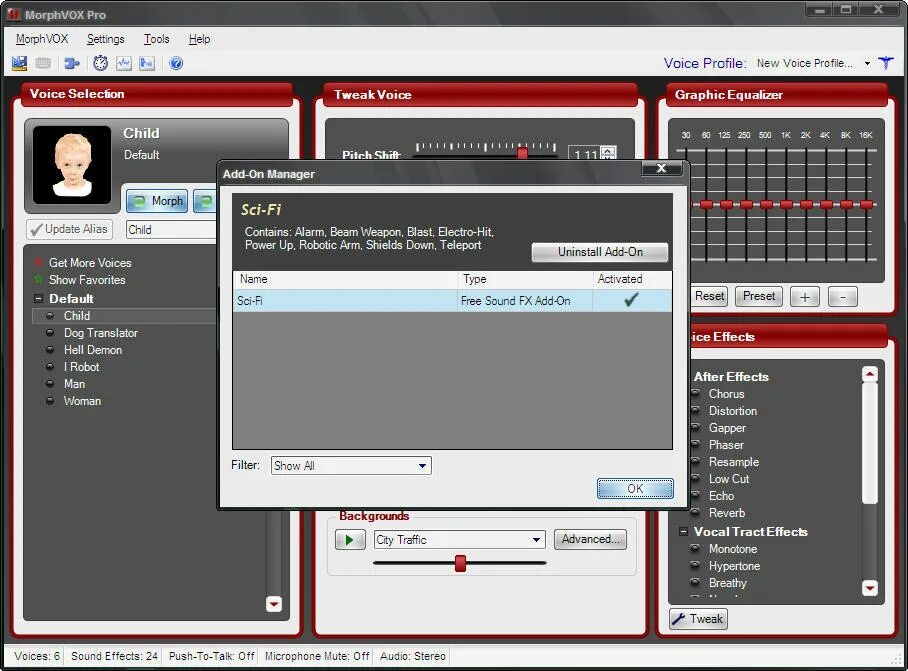Click the 16K equalizer band slider
The image size is (908, 671).
pos(866,204)
